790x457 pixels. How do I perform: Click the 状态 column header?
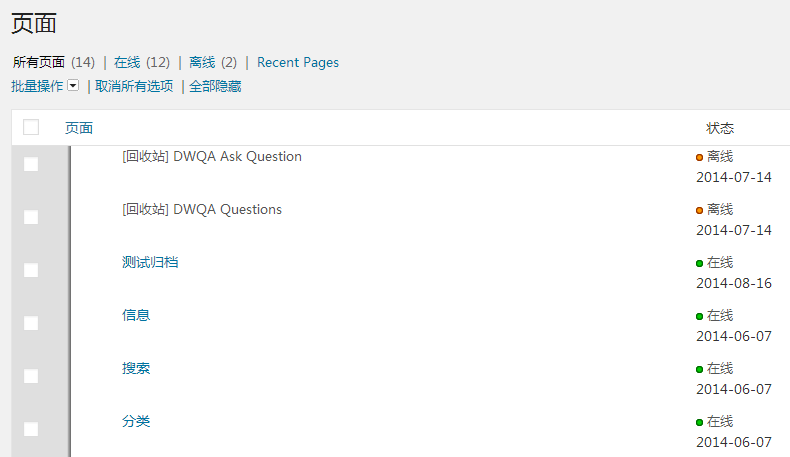(x=720, y=128)
